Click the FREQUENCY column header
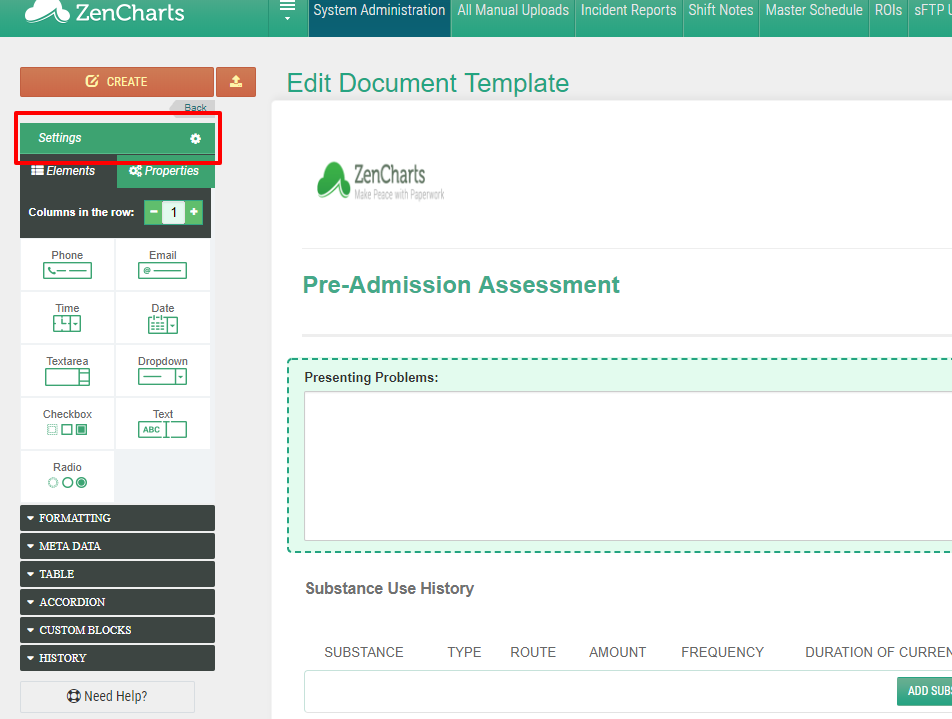Viewport: 952px width, 719px height. click(722, 652)
